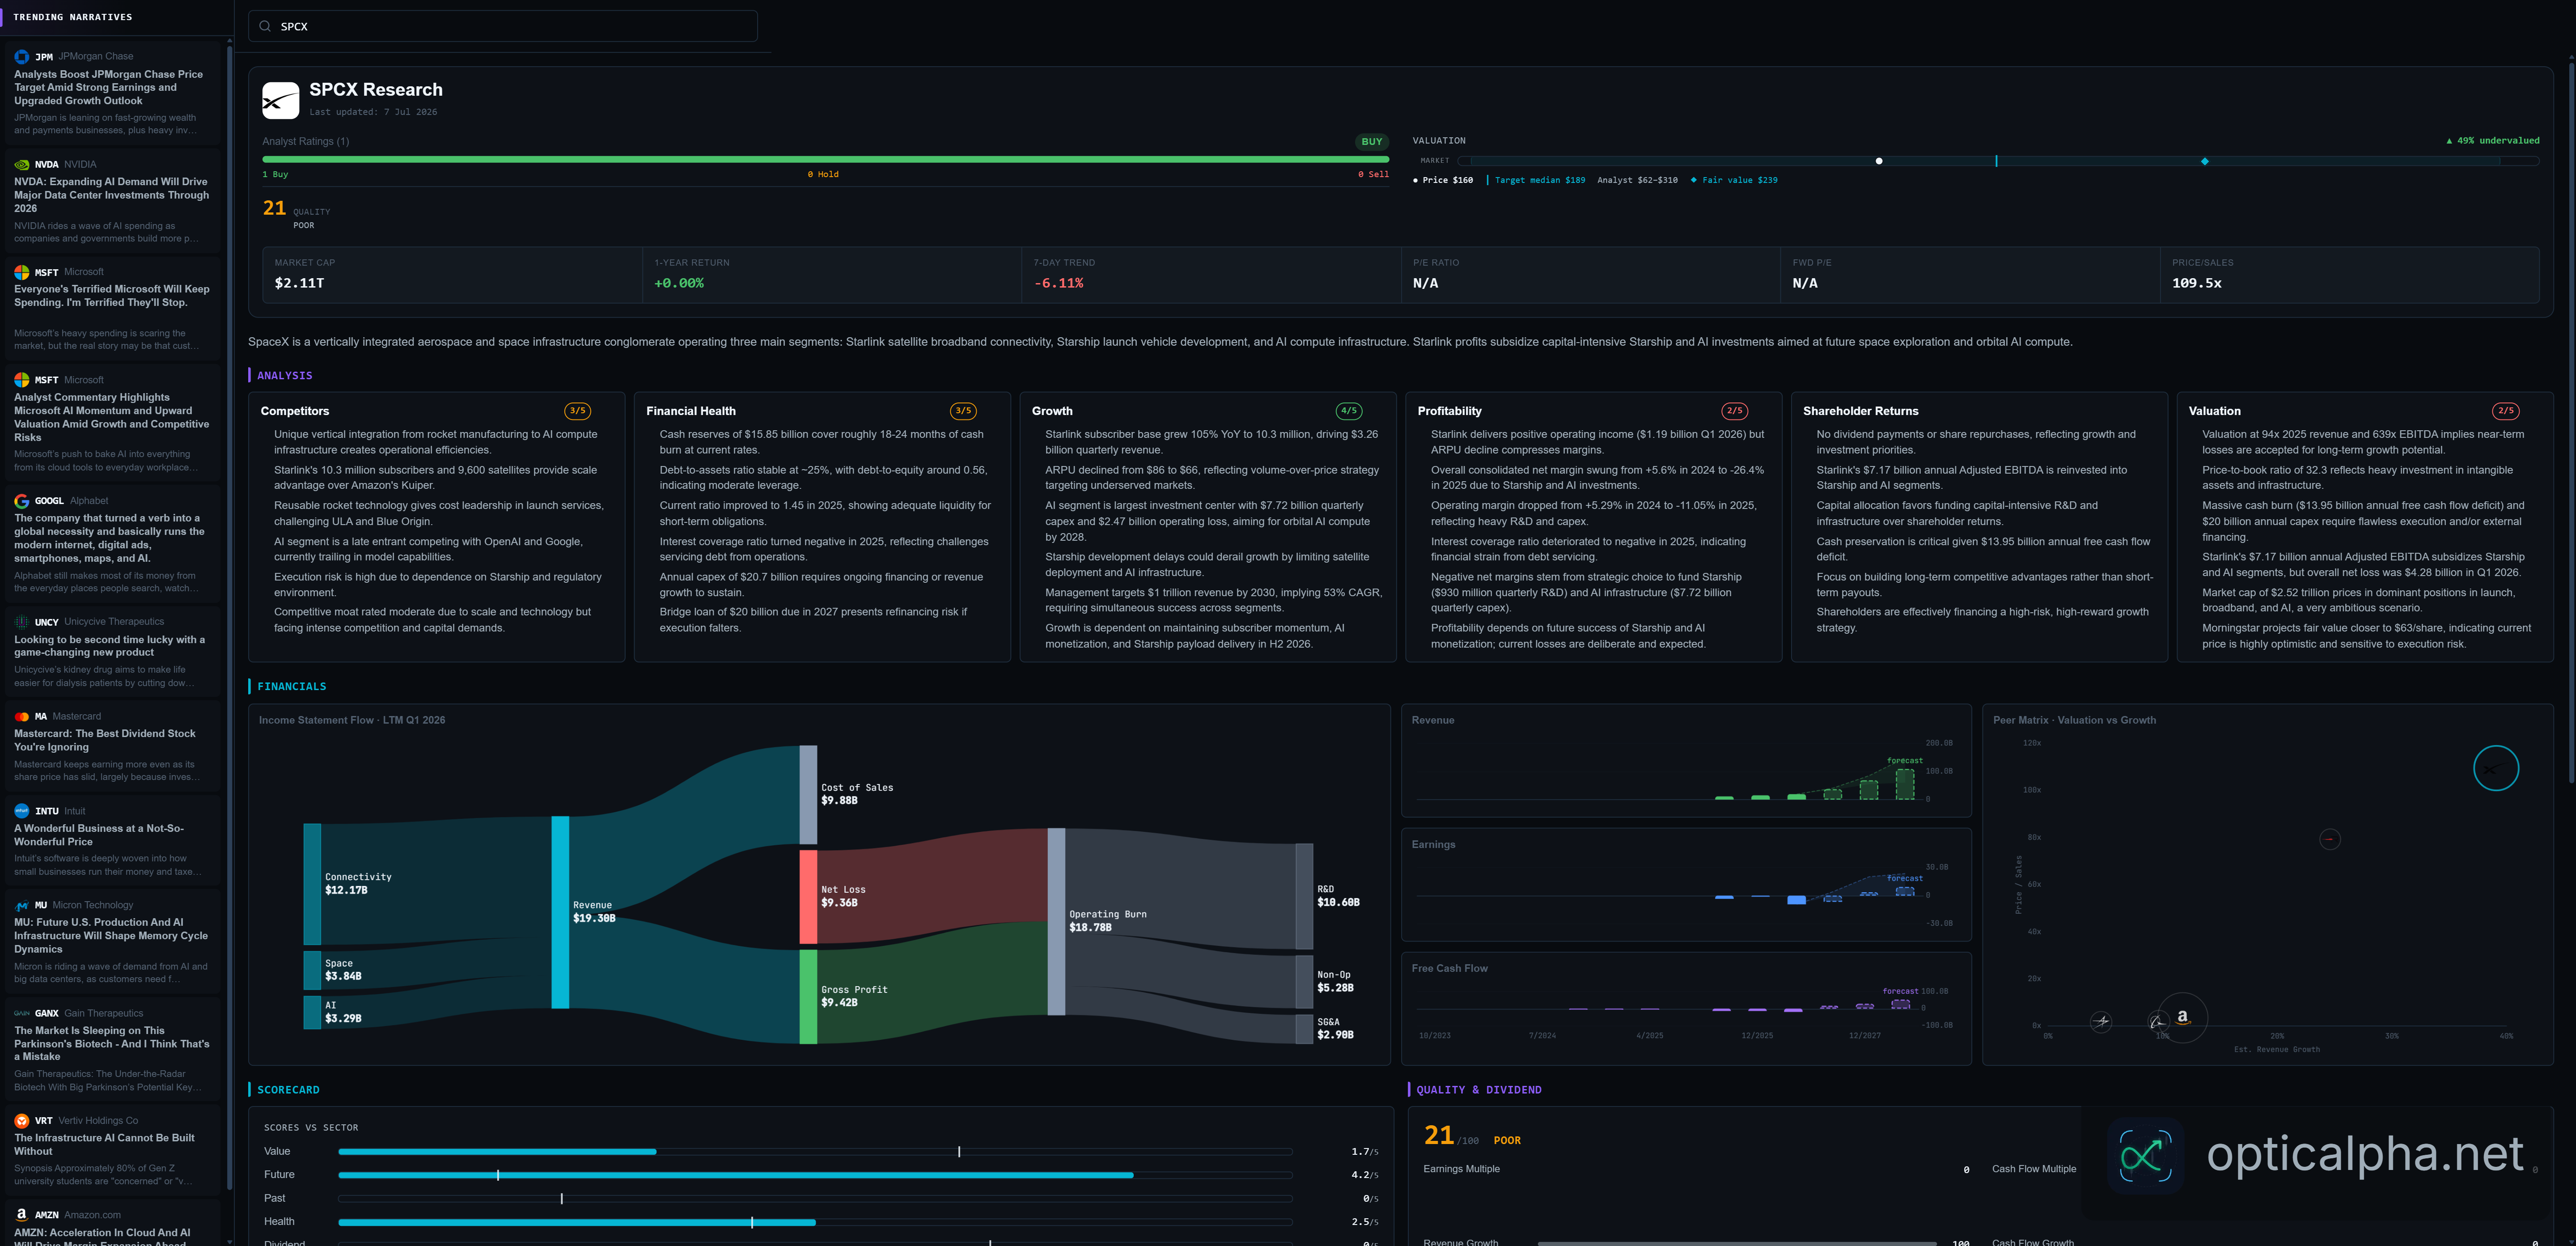Click the Mastercard logo icon
The height and width of the screenshot is (1246, 2576).
21,717
